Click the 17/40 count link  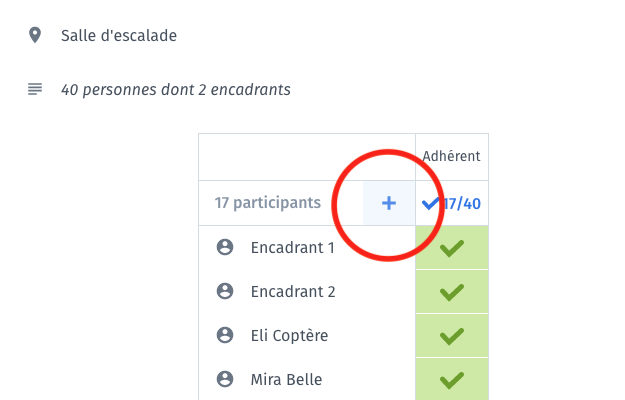pos(462,204)
